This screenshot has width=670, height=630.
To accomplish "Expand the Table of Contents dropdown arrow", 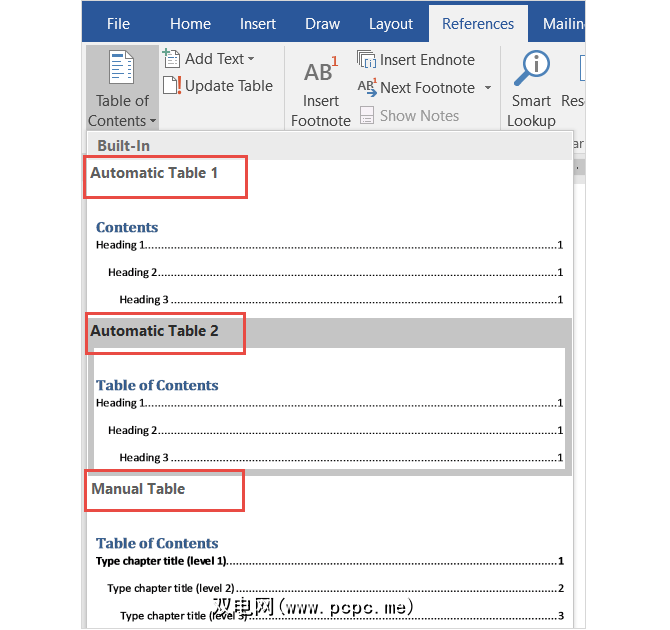I will [x=153, y=121].
